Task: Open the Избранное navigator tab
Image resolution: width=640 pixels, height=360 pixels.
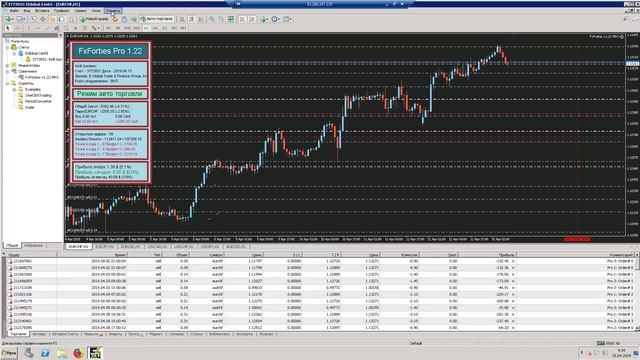Action: tap(33, 246)
